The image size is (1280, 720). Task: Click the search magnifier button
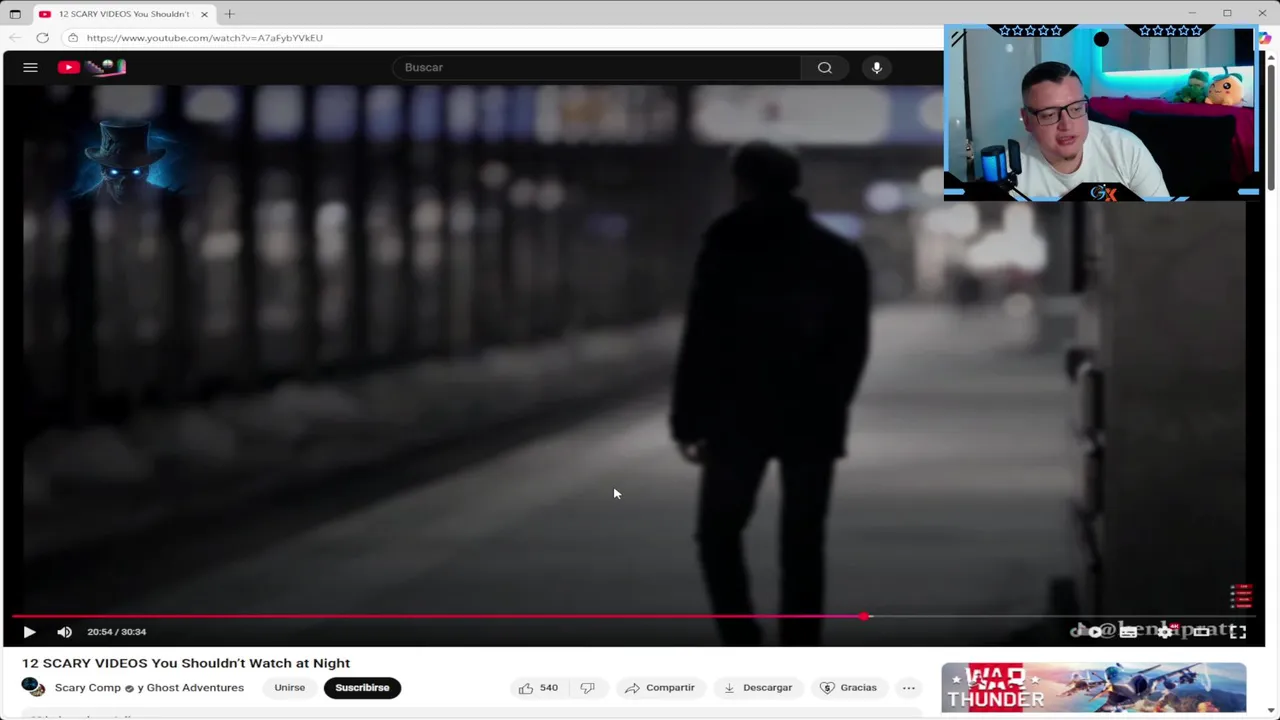tap(824, 67)
